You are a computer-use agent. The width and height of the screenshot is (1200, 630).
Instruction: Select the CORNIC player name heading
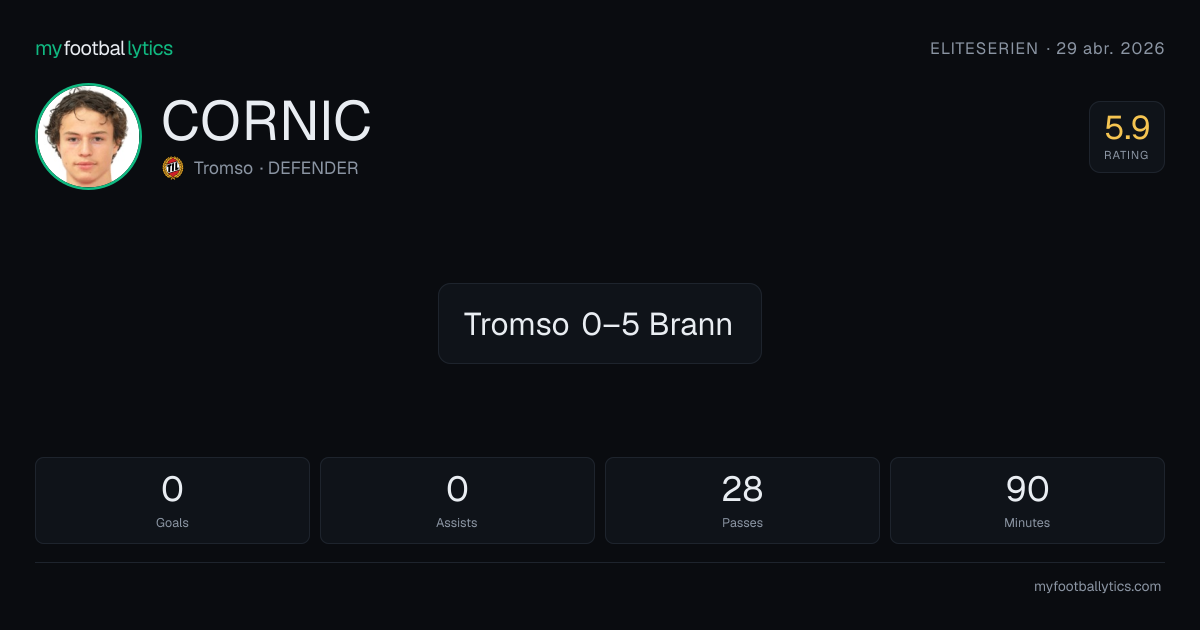point(266,121)
